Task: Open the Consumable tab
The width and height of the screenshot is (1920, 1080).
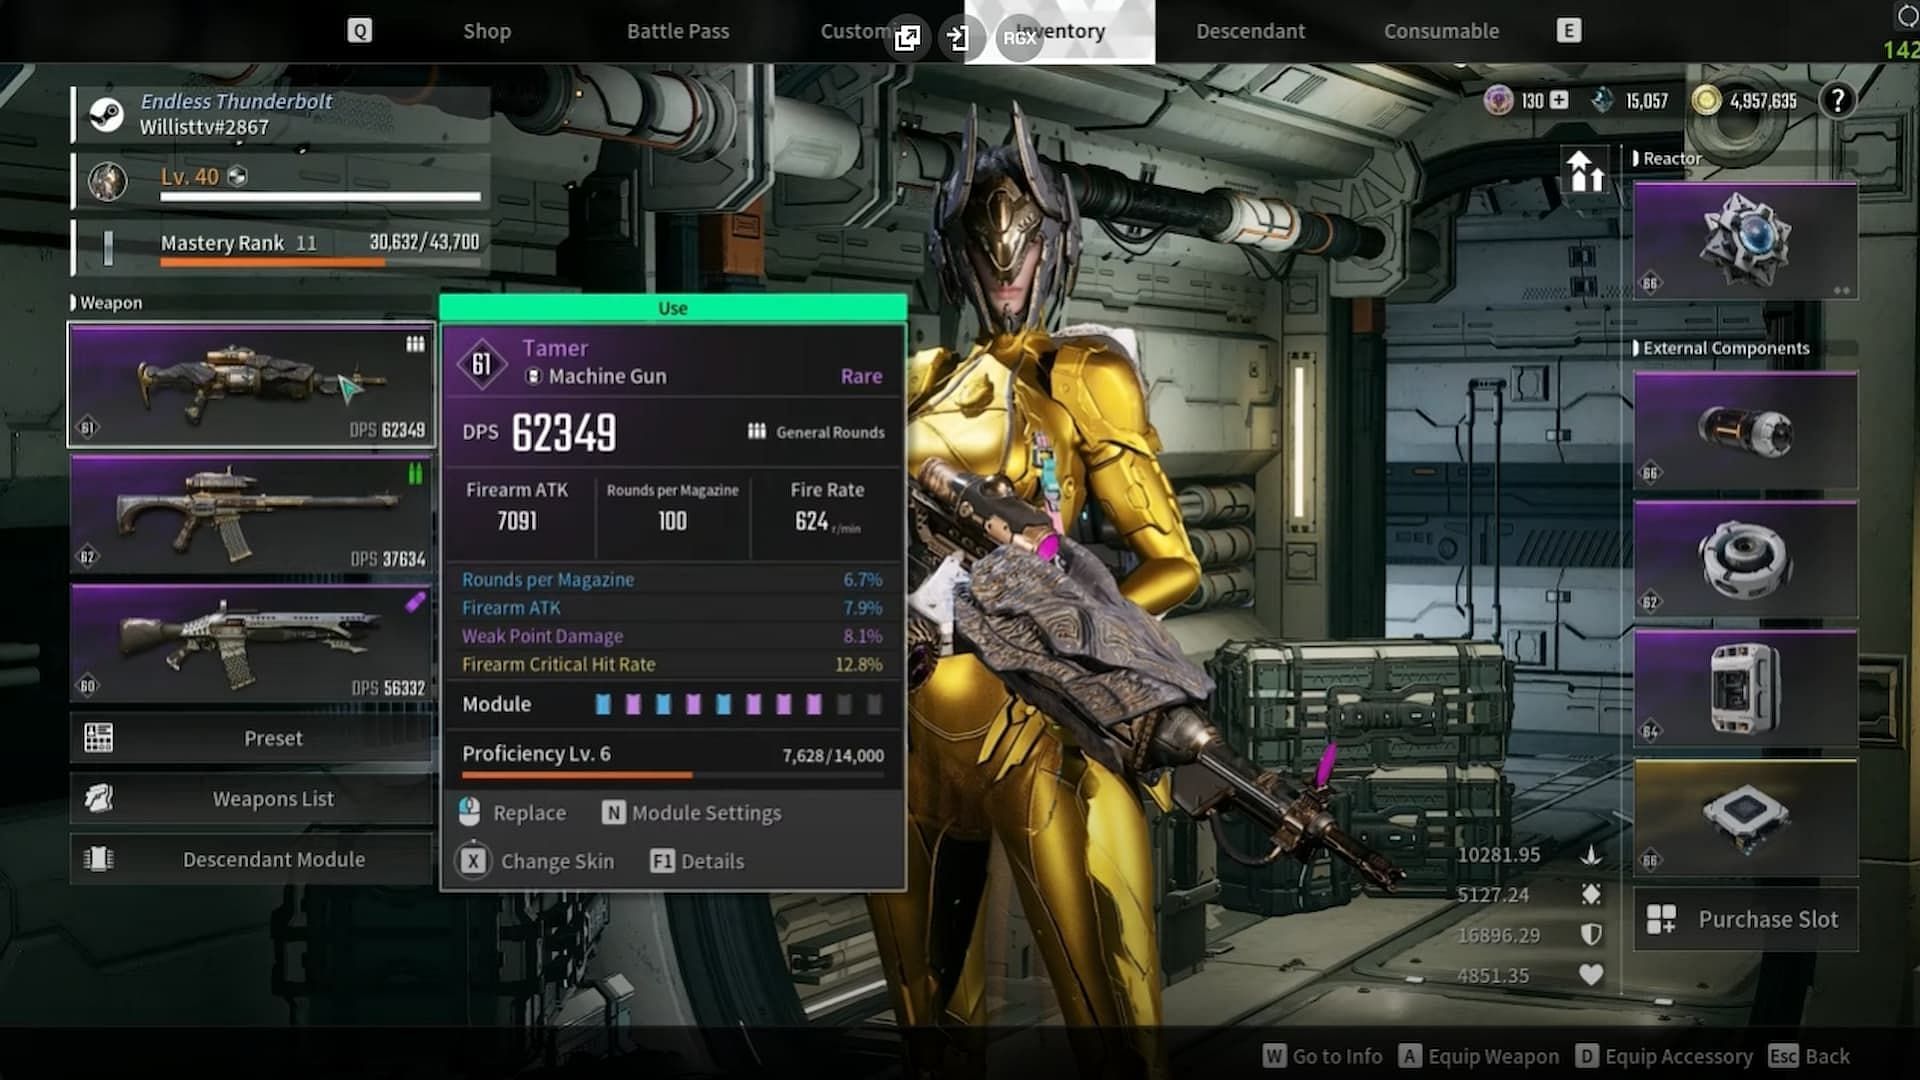Action: click(x=1441, y=29)
